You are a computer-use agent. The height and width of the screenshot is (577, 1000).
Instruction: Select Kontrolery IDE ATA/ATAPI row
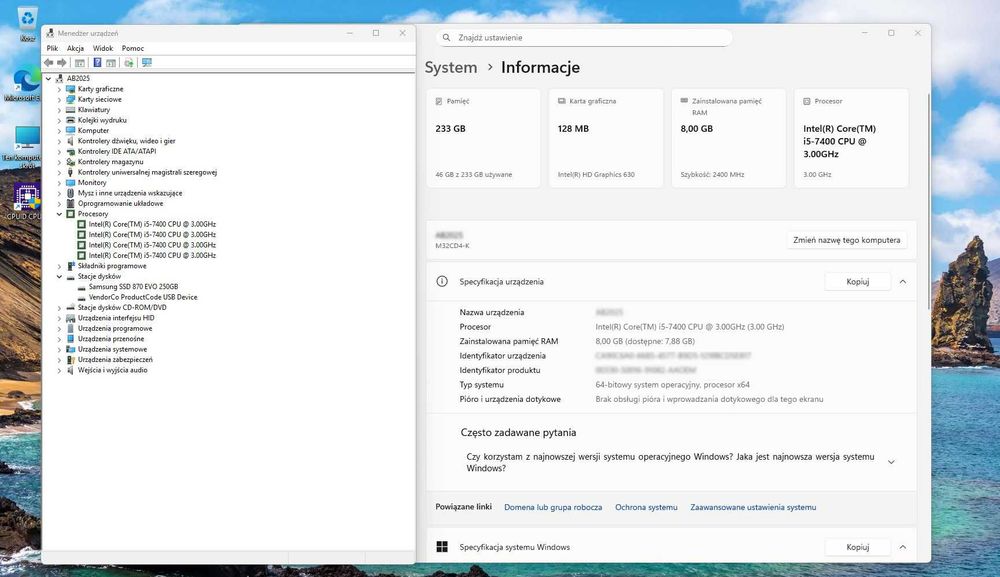point(117,151)
